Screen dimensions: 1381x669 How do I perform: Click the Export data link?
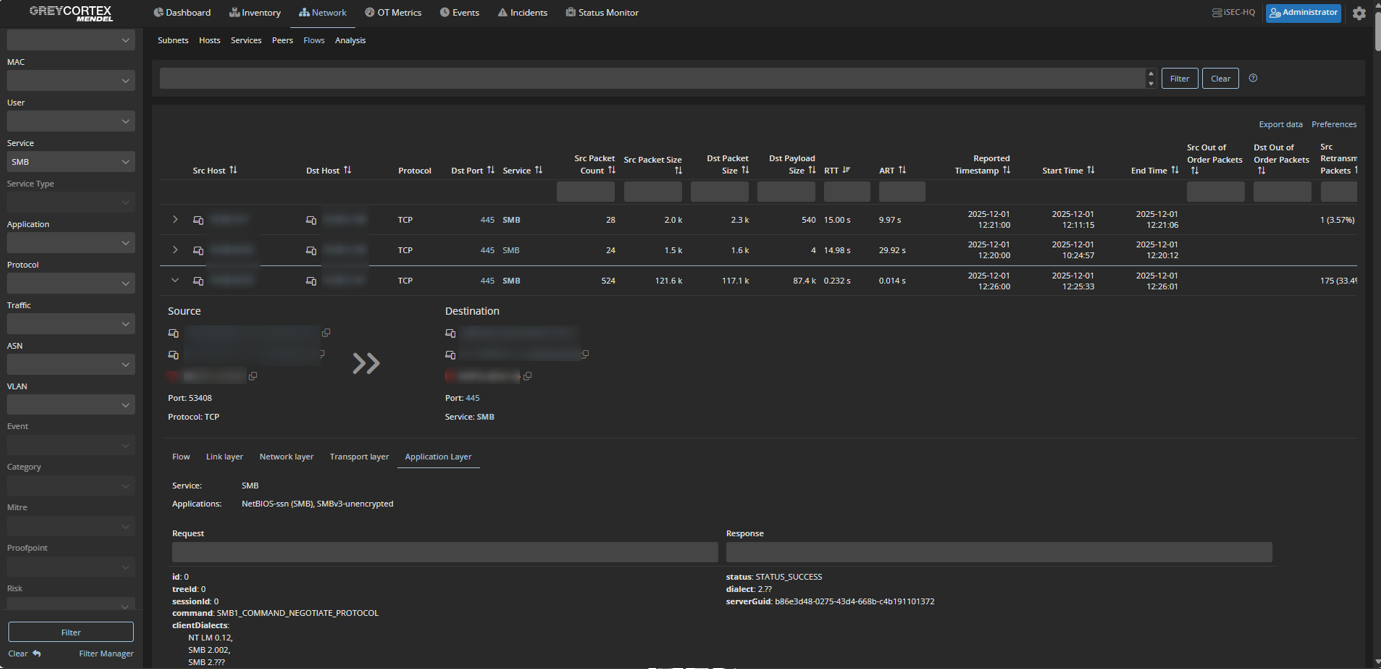click(1280, 124)
